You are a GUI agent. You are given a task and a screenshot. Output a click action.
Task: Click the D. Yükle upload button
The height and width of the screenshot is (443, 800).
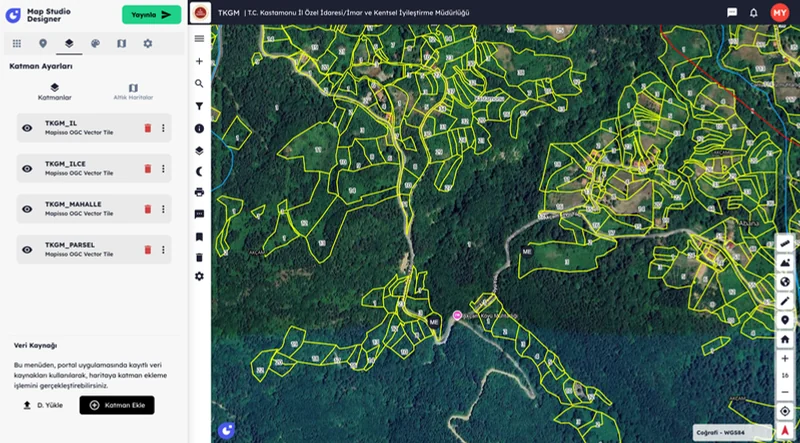(43, 405)
